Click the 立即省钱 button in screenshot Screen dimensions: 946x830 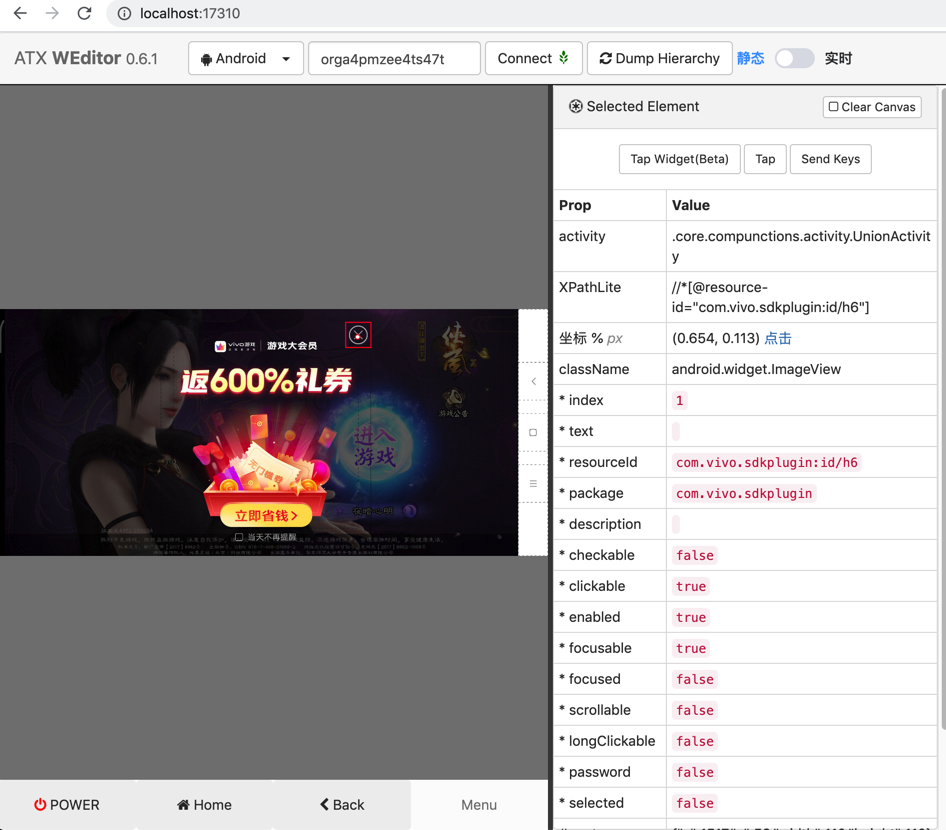click(266, 515)
